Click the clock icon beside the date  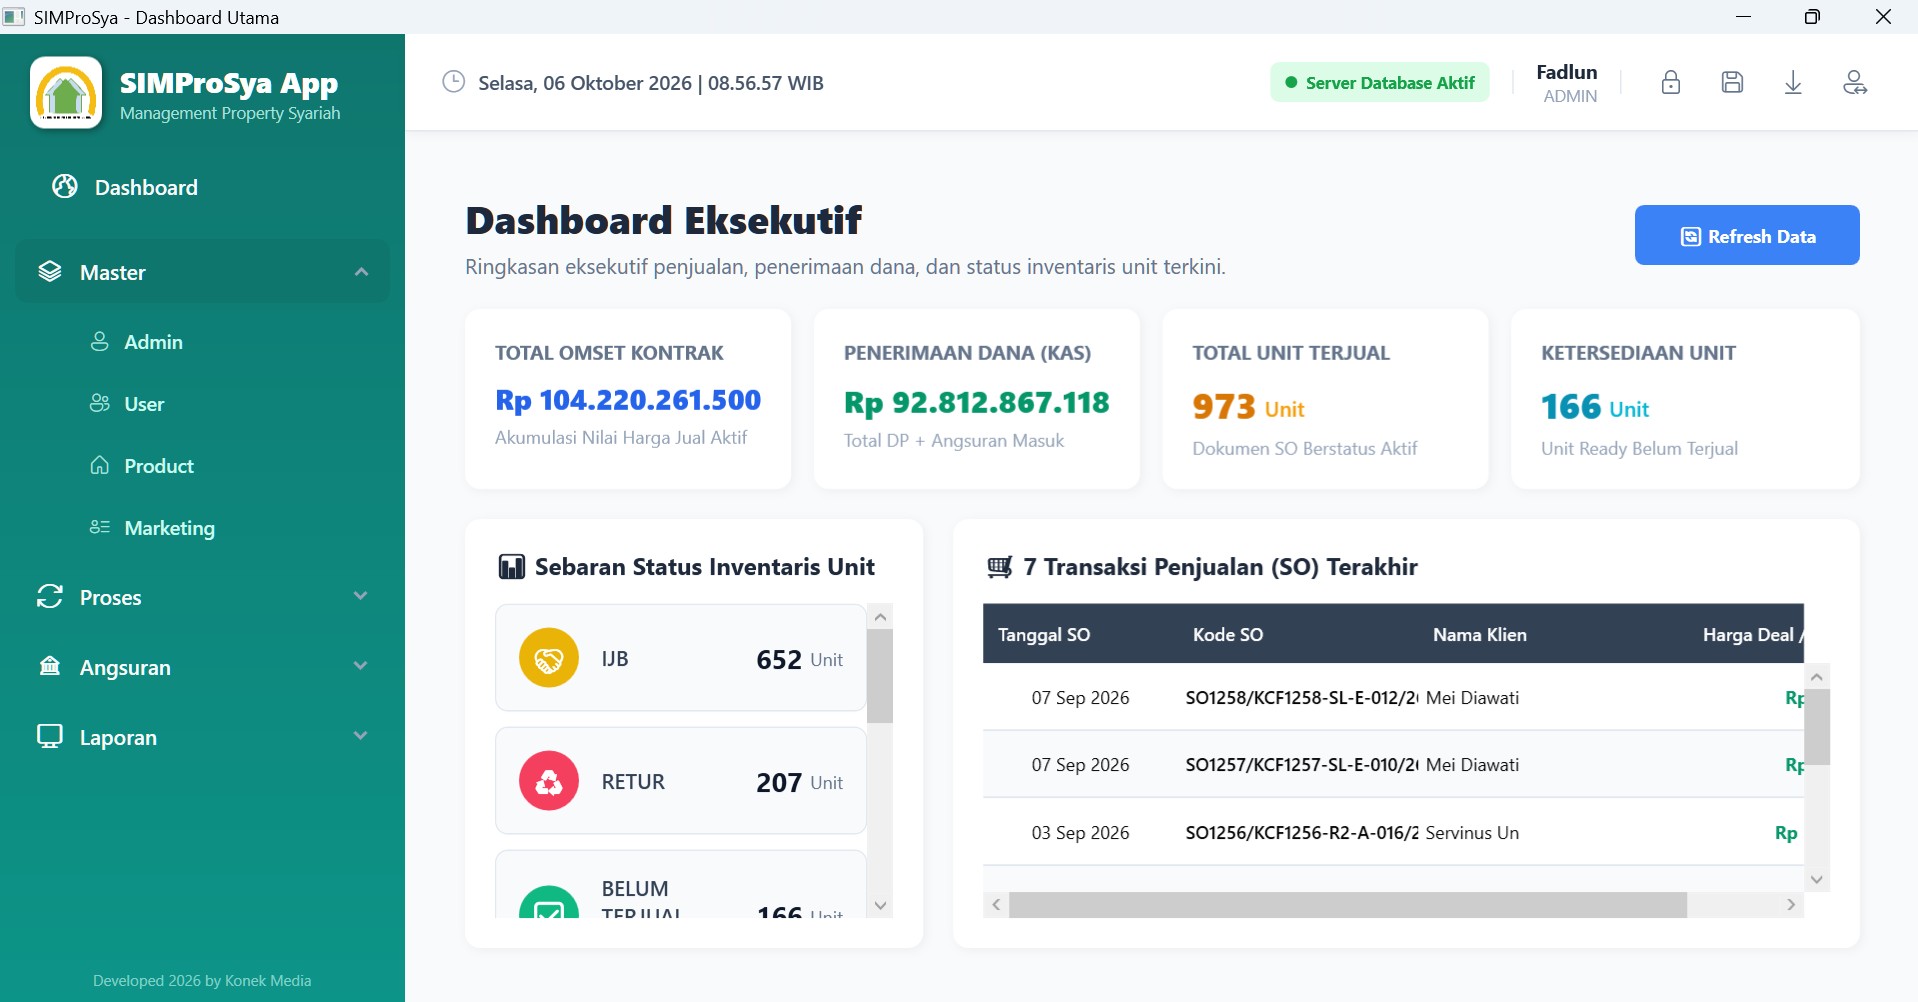click(454, 82)
